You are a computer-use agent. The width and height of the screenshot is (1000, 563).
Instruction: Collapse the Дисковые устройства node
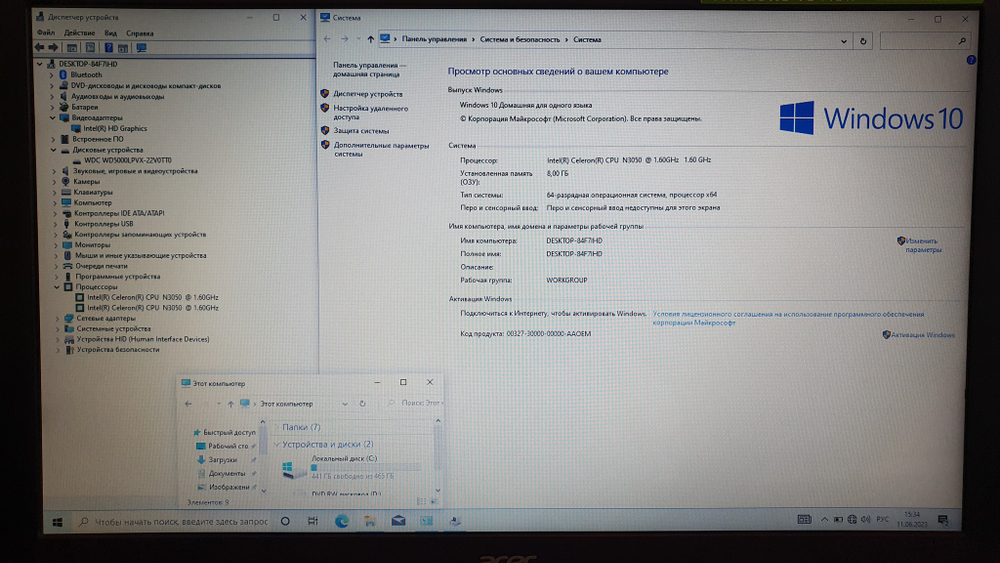pyautogui.click(x=54, y=150)
